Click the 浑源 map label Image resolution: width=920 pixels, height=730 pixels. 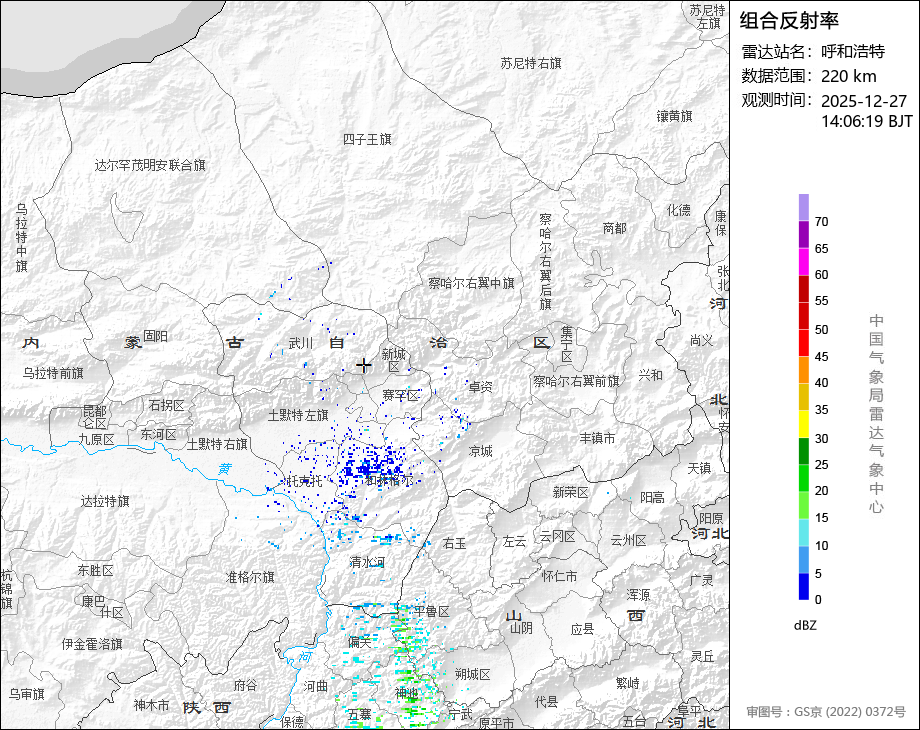point(638,595)
